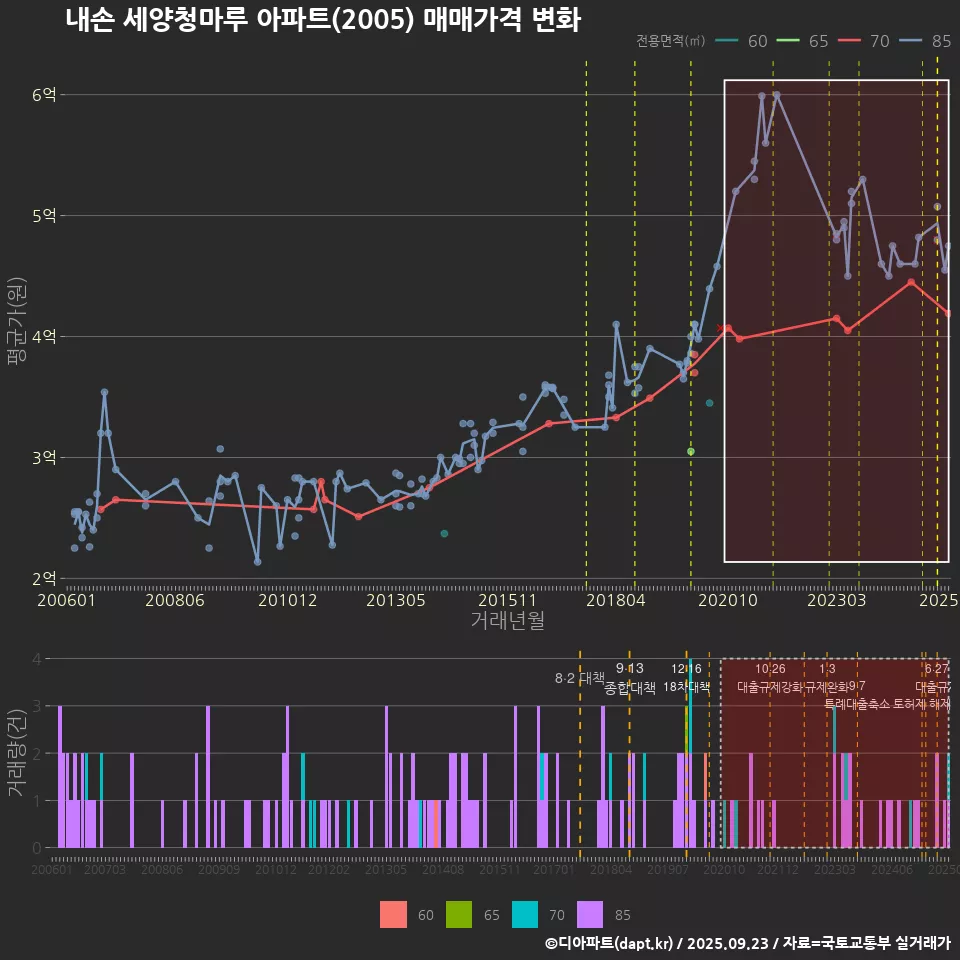Click the 10·26 대출규제강화 annotation label

(x=770, y=678)
